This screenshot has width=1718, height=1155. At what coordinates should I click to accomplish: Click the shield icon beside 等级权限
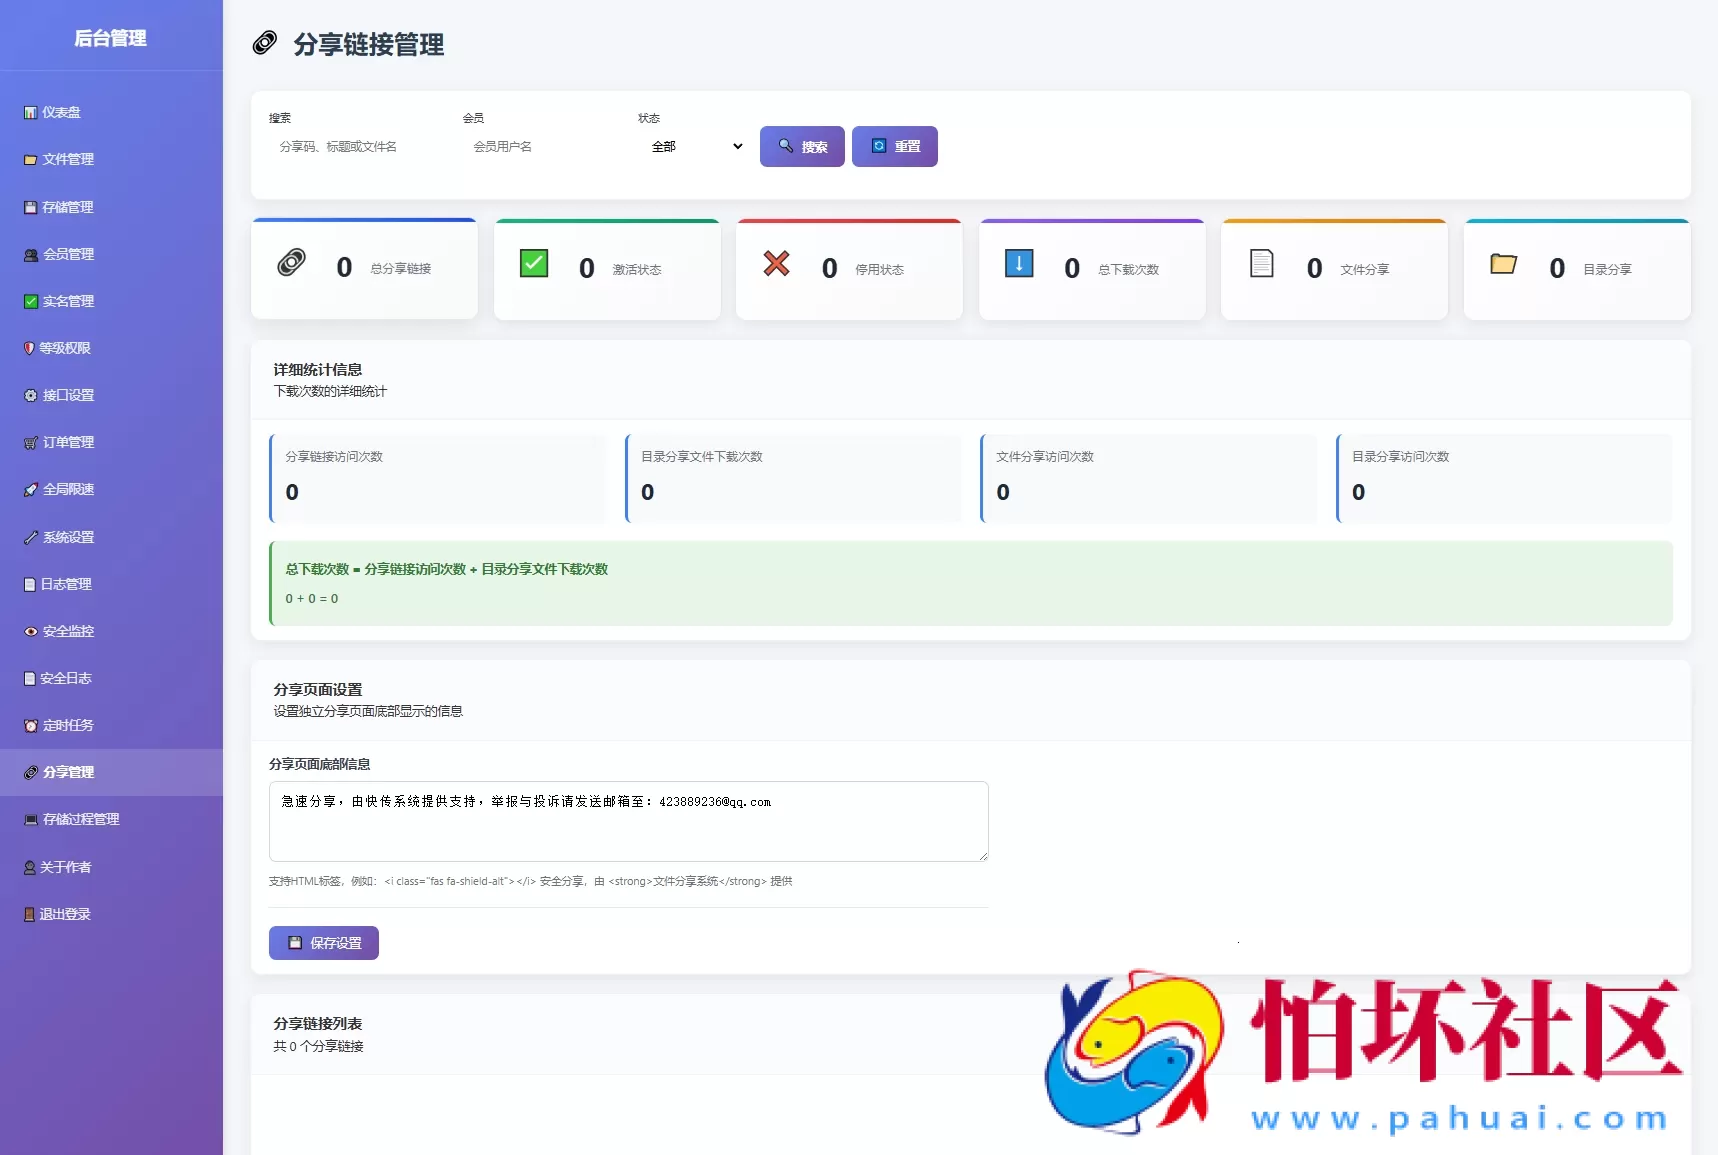(x=30, y=347)
